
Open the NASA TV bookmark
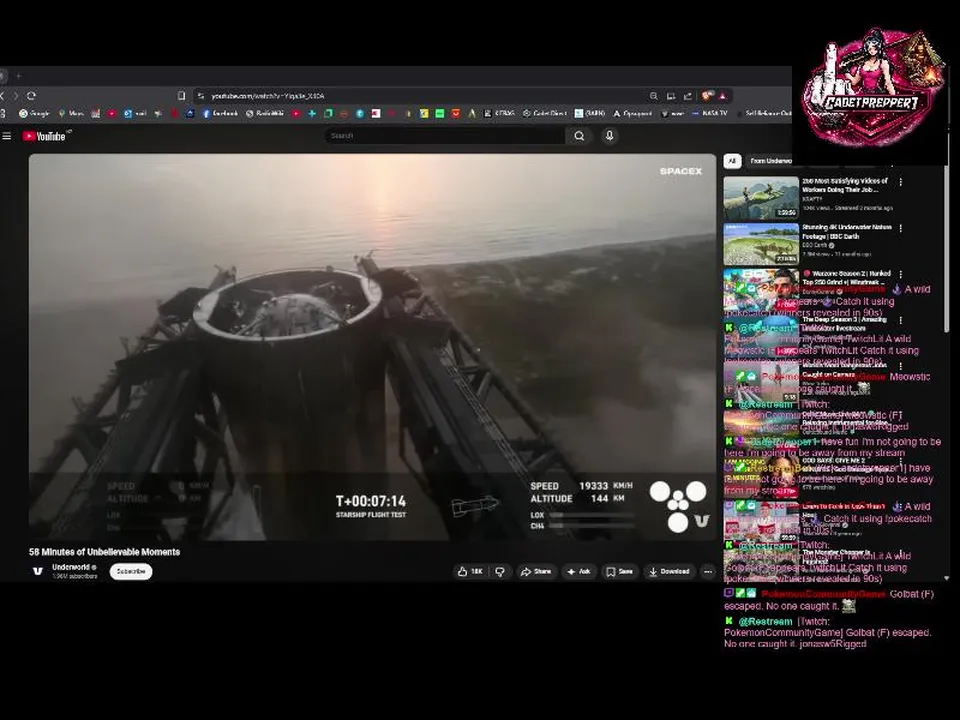tap(710, 113)
